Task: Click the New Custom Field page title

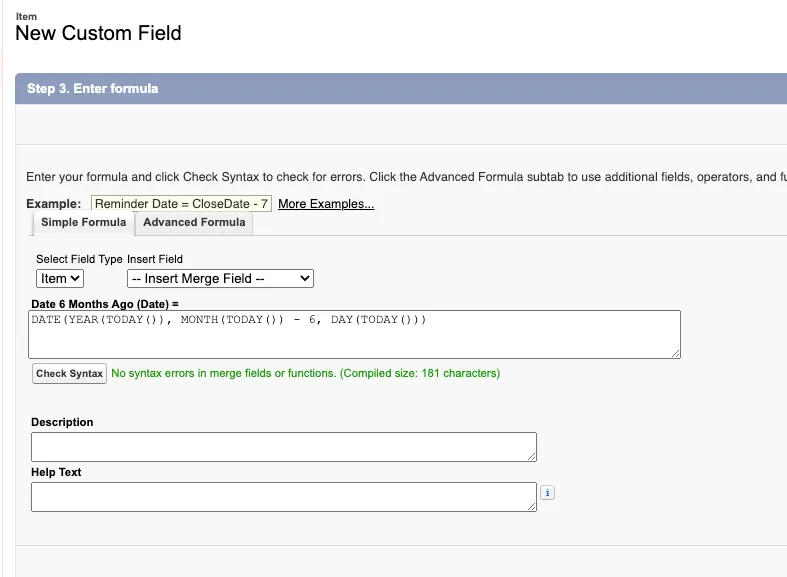Action: click(x=98, y=33)
